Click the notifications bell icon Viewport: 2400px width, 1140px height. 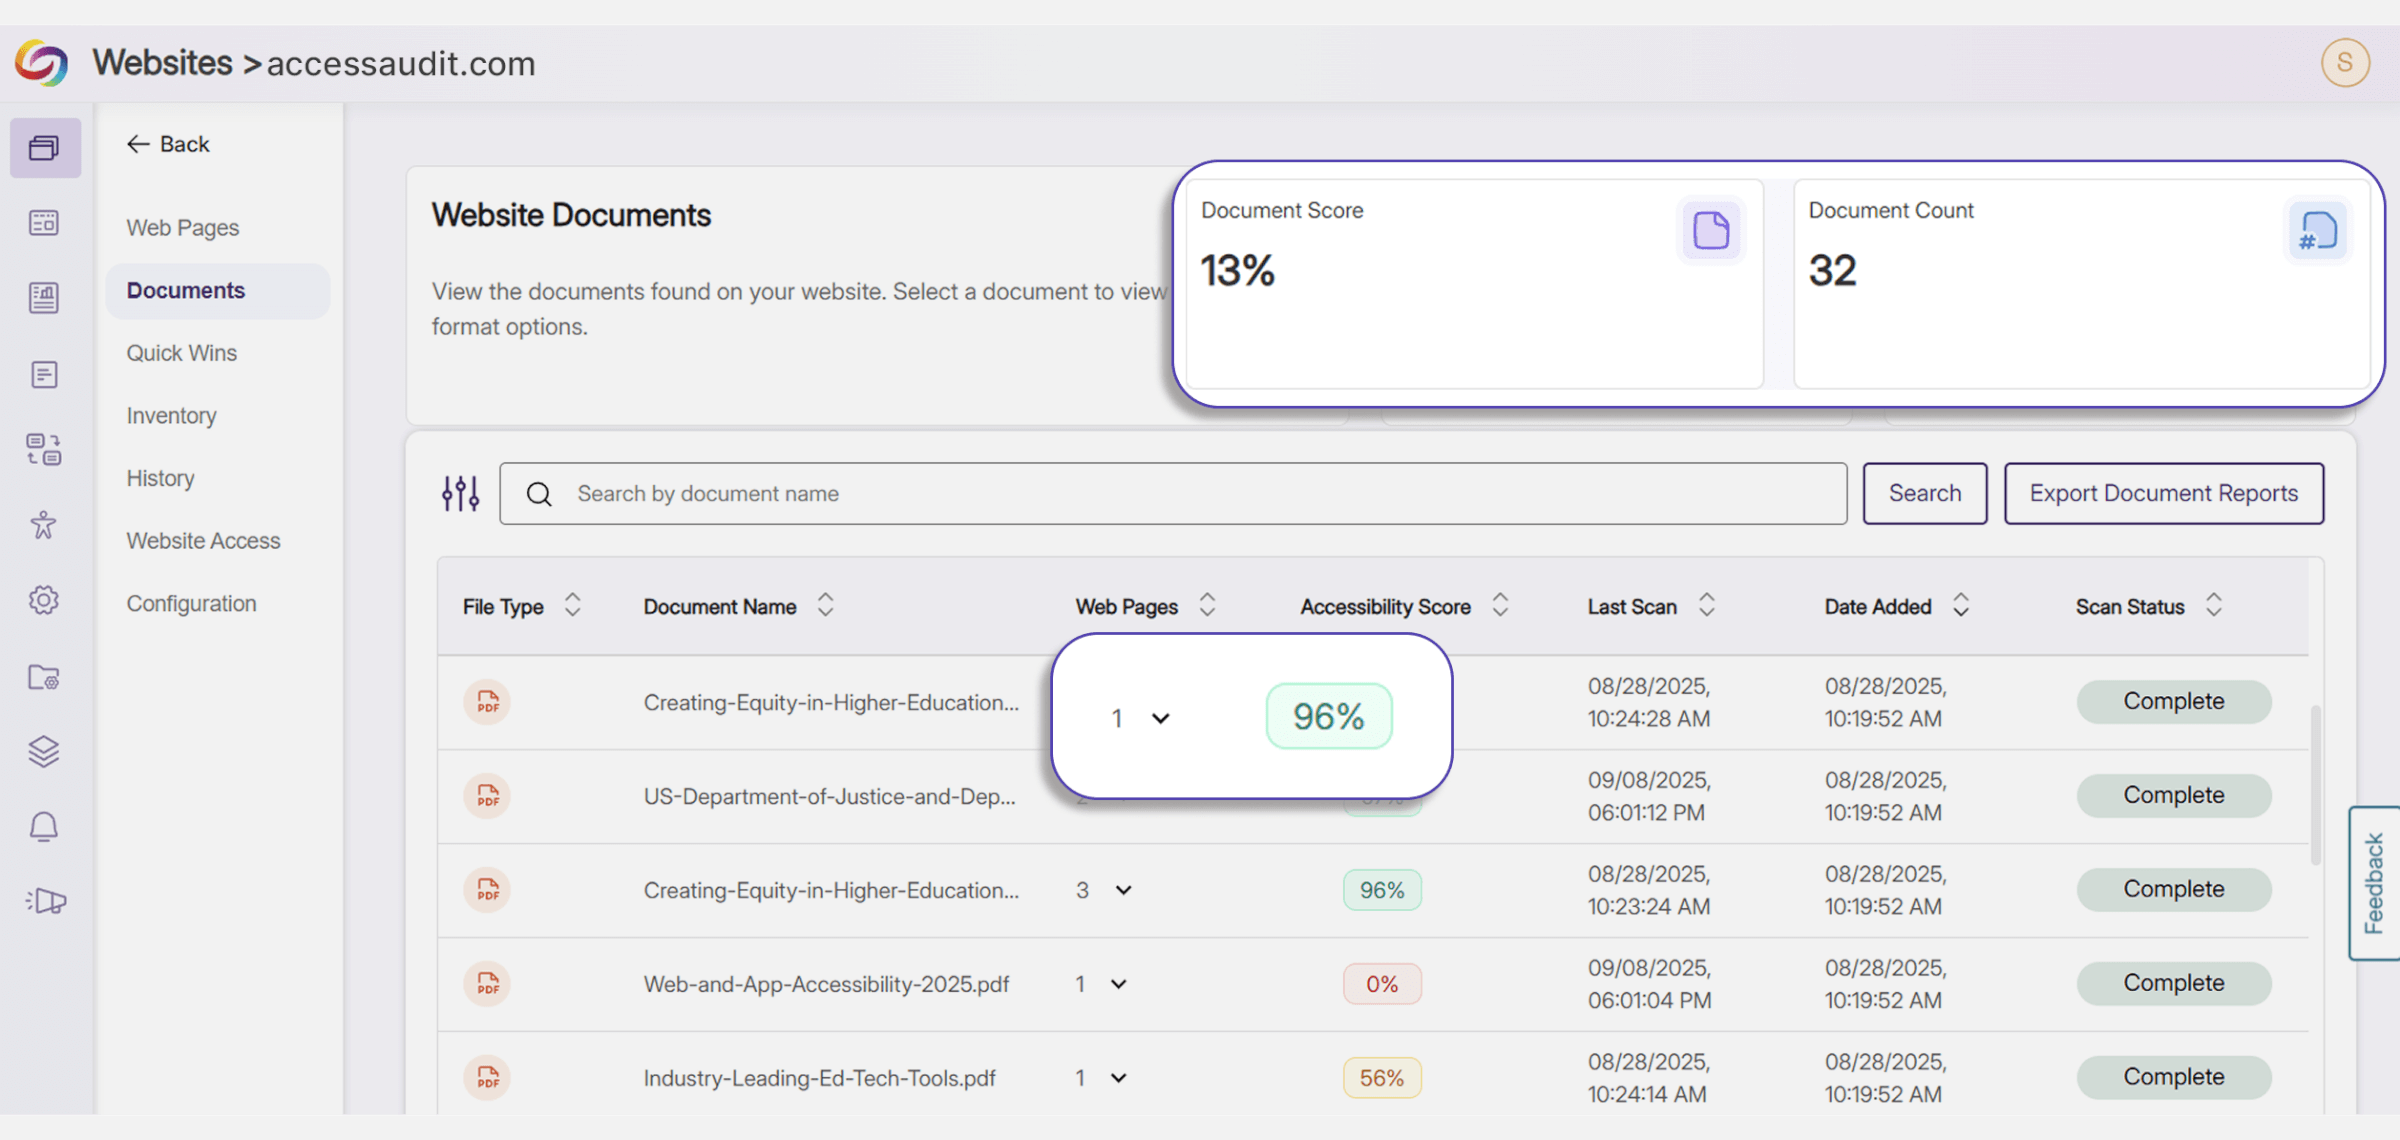pos(44,827)
